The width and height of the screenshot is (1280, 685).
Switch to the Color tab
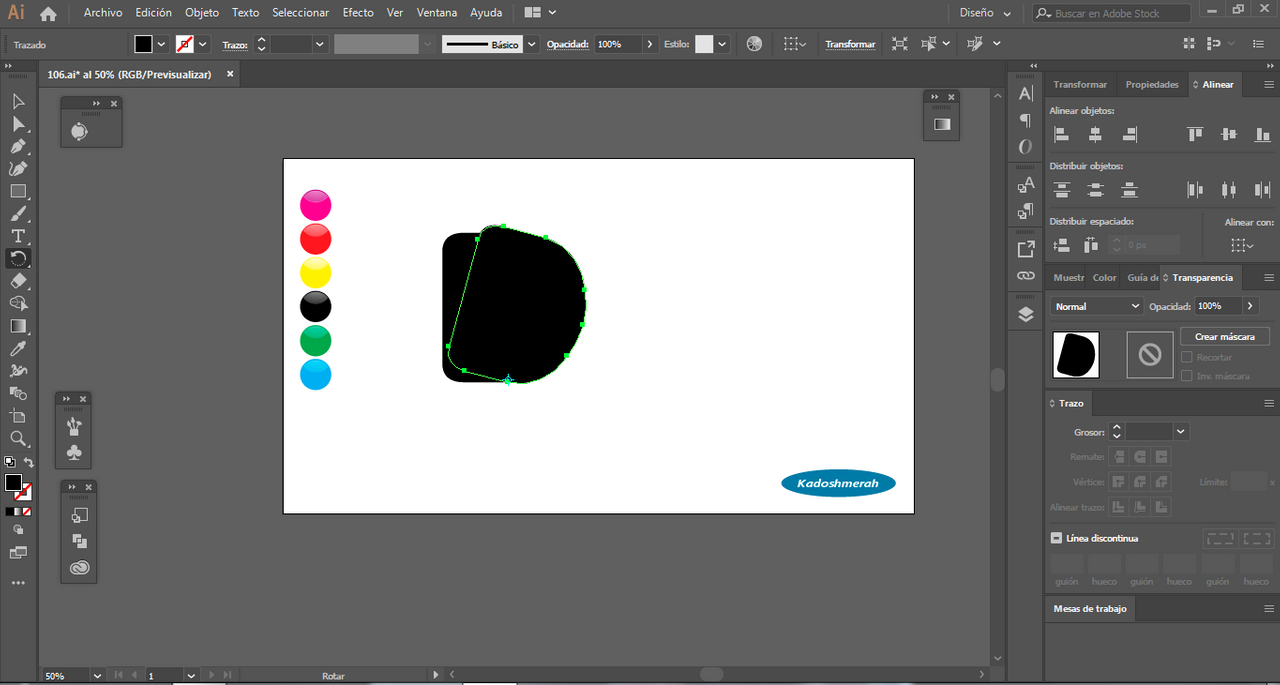click(x=1105, y=277)
